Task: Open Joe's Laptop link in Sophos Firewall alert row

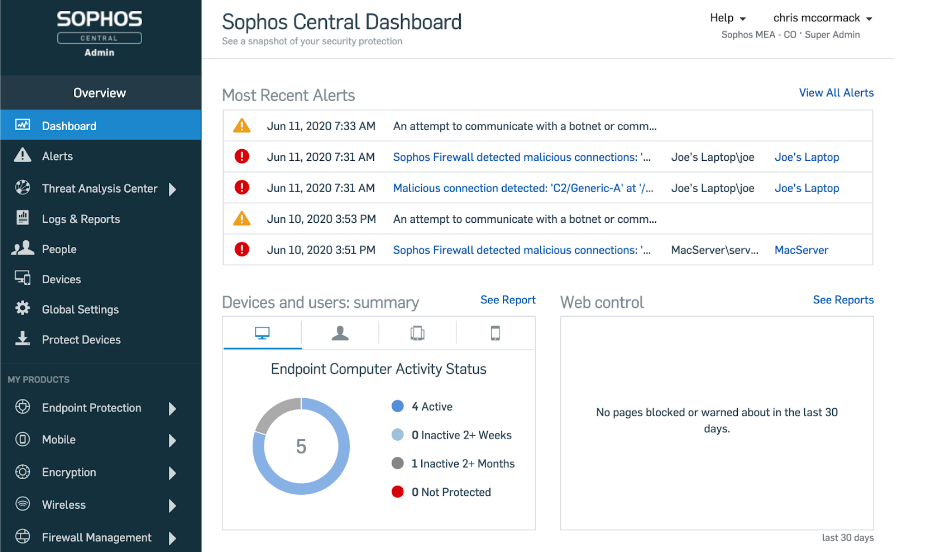Action: point(806,157)
